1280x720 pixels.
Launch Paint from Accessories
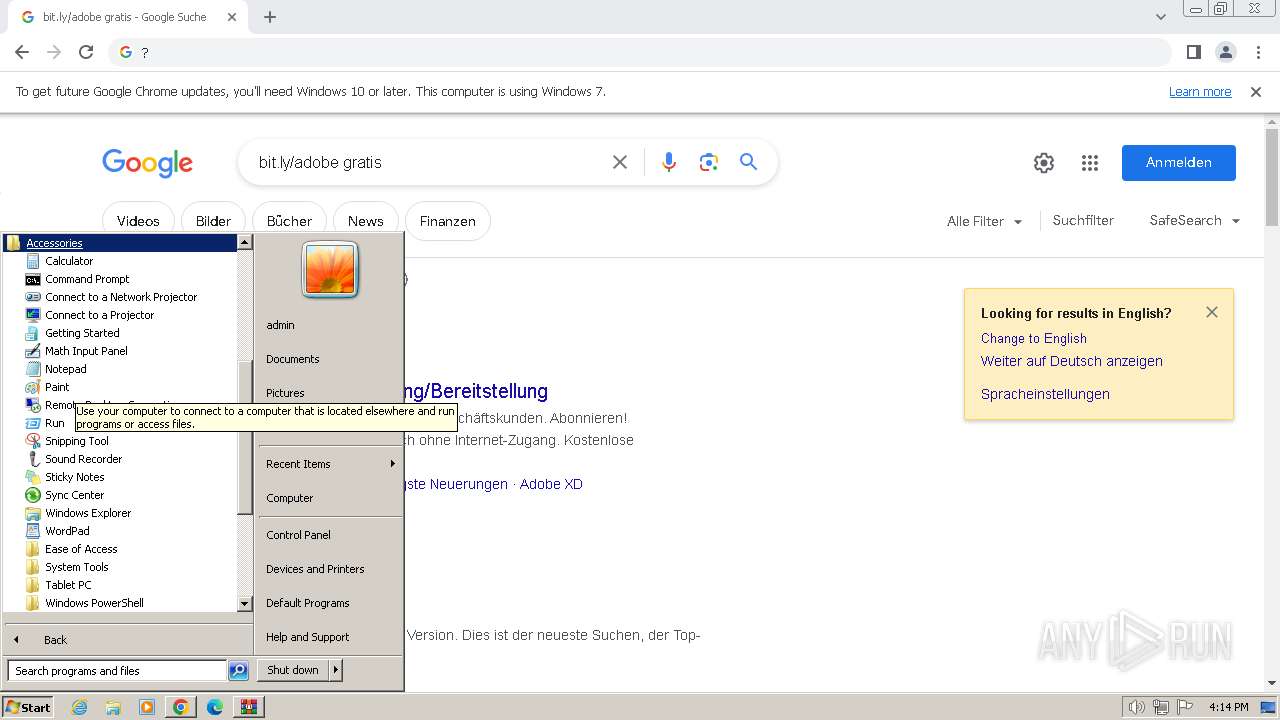tap(57, 387)
